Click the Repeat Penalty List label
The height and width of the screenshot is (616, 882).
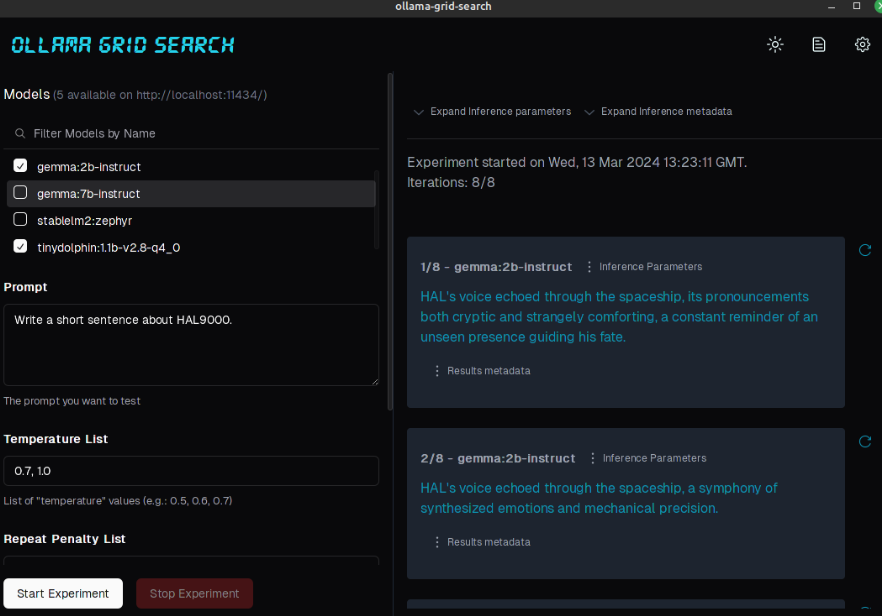tap(65, 539)
